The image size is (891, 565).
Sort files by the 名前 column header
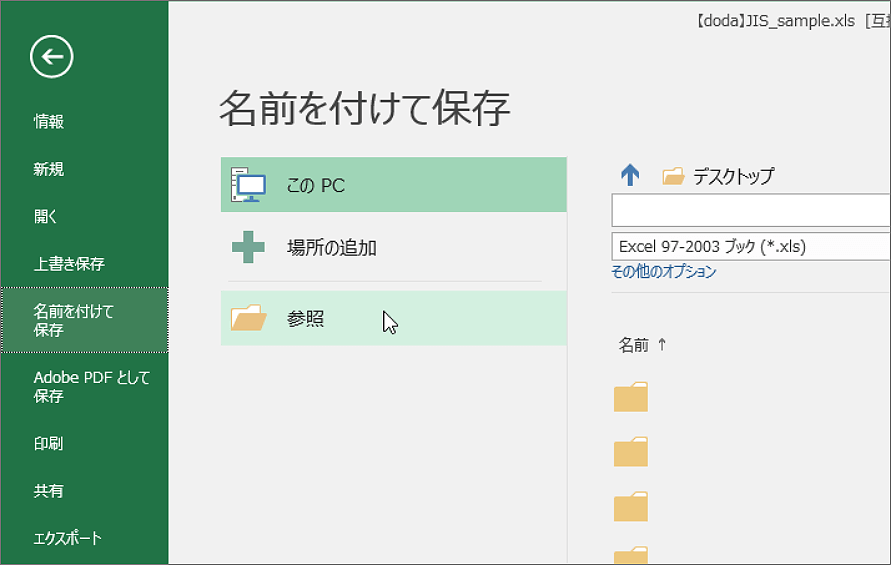pos(634,345)
